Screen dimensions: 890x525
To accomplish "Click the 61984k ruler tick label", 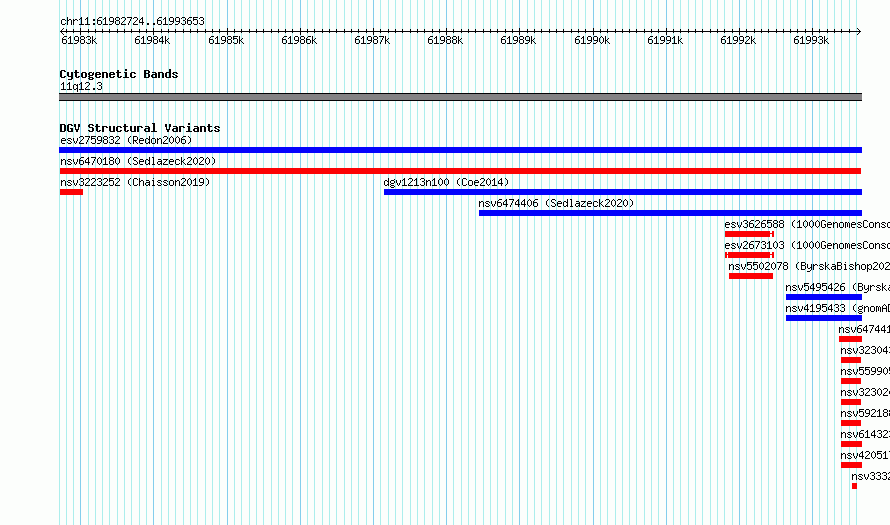I will [x=152, y=40].
